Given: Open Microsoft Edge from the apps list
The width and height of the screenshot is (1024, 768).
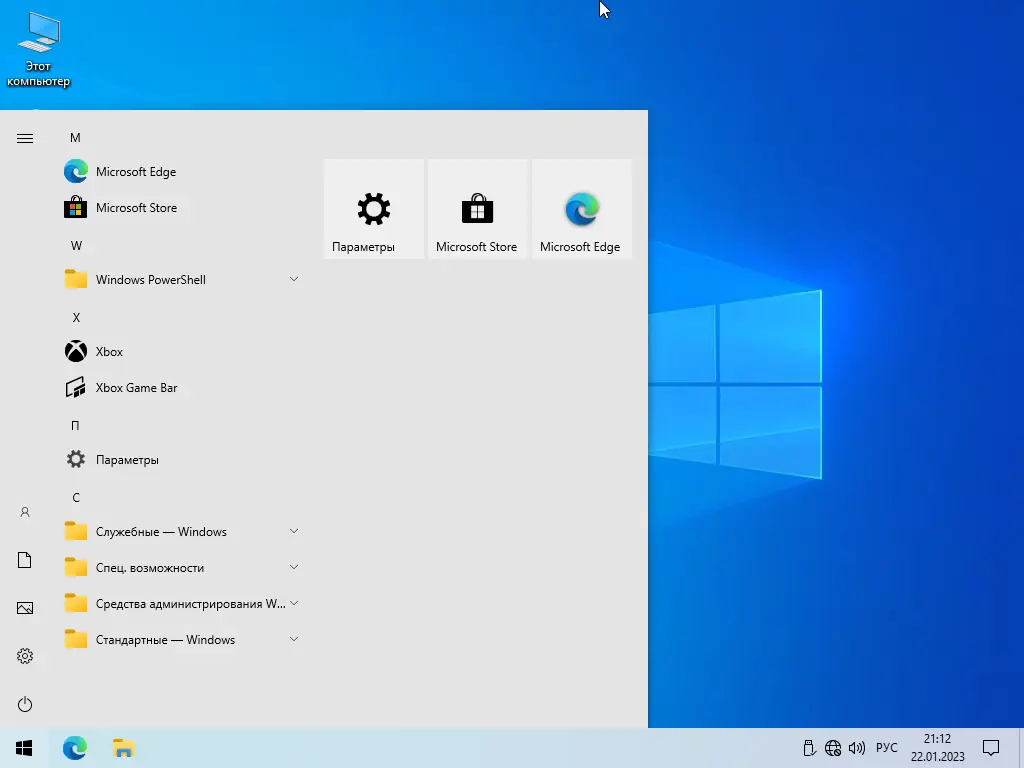Looking at the screenshot, I should coord(183,172).
